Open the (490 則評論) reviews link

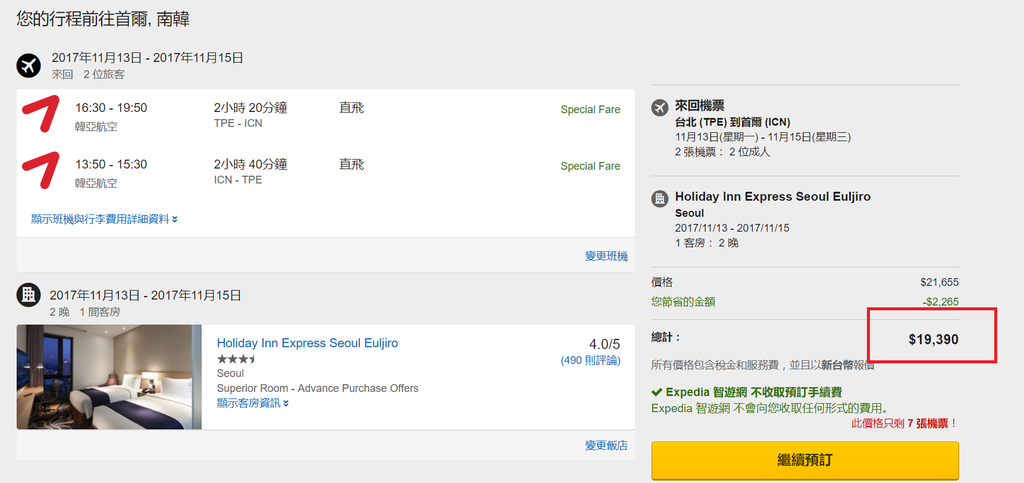pos(590,360)
